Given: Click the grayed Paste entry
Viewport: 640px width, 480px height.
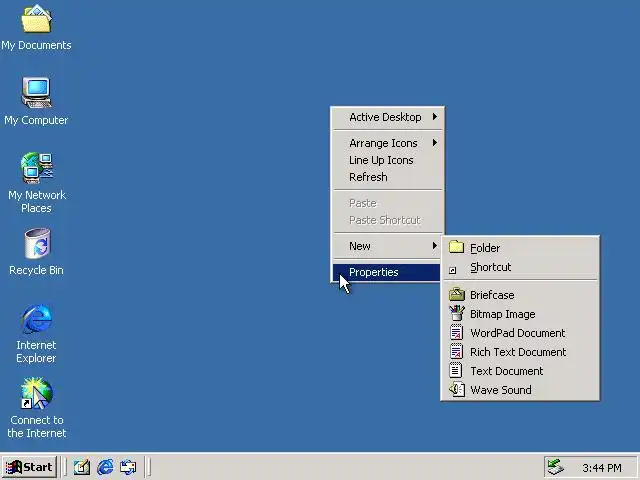Looking at the screenshot, I should click(387, 203).
